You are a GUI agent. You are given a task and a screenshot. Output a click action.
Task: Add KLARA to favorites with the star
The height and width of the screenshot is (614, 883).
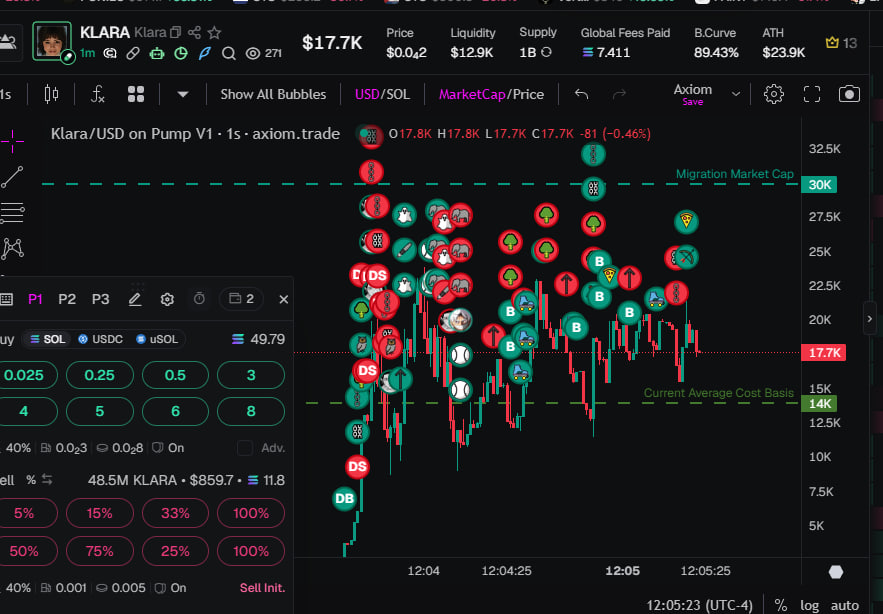coord(214,32)
